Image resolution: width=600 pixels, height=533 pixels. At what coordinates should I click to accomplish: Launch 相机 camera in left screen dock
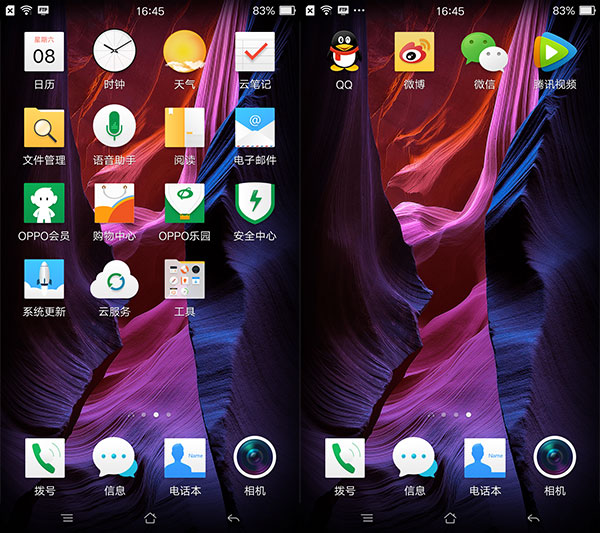pos(255,457)
